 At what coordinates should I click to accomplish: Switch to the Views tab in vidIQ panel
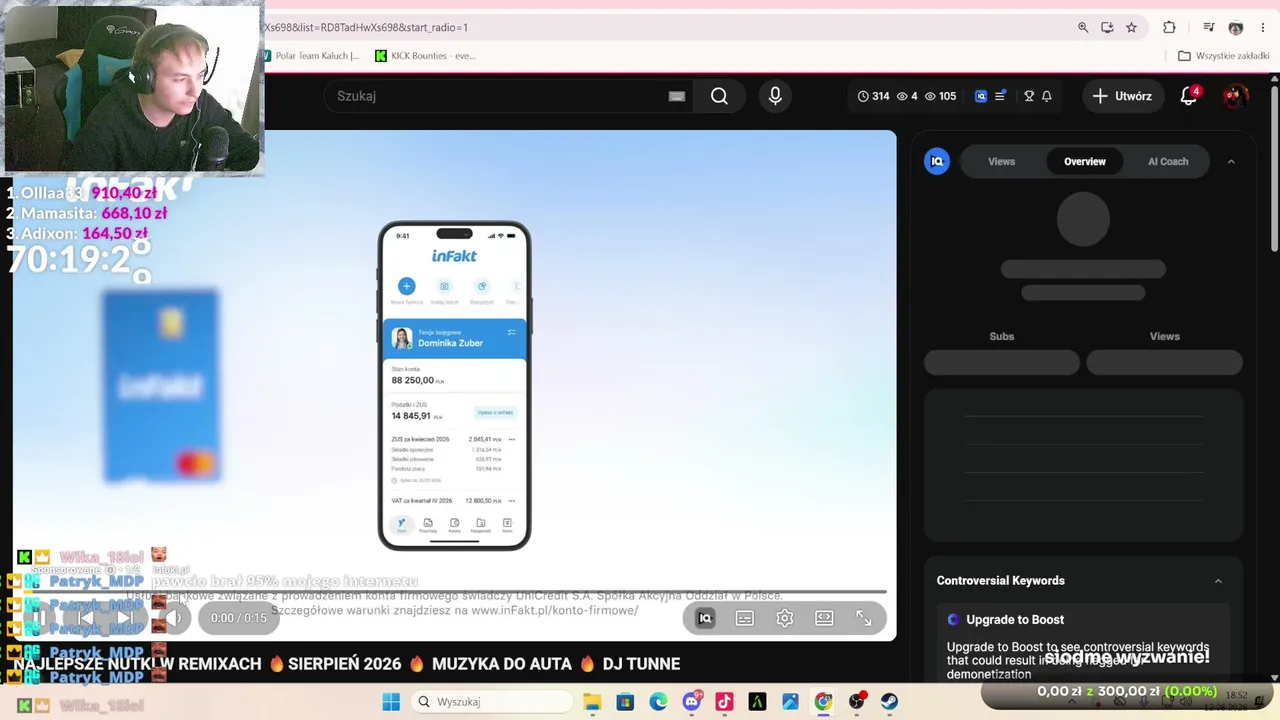[1001, 161]
